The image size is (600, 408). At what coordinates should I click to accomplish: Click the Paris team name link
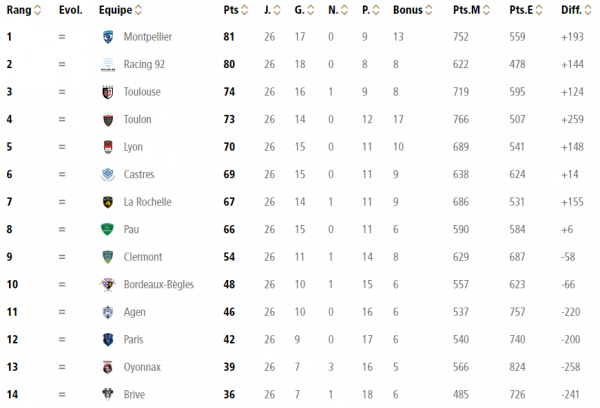[x=134, y=339]
